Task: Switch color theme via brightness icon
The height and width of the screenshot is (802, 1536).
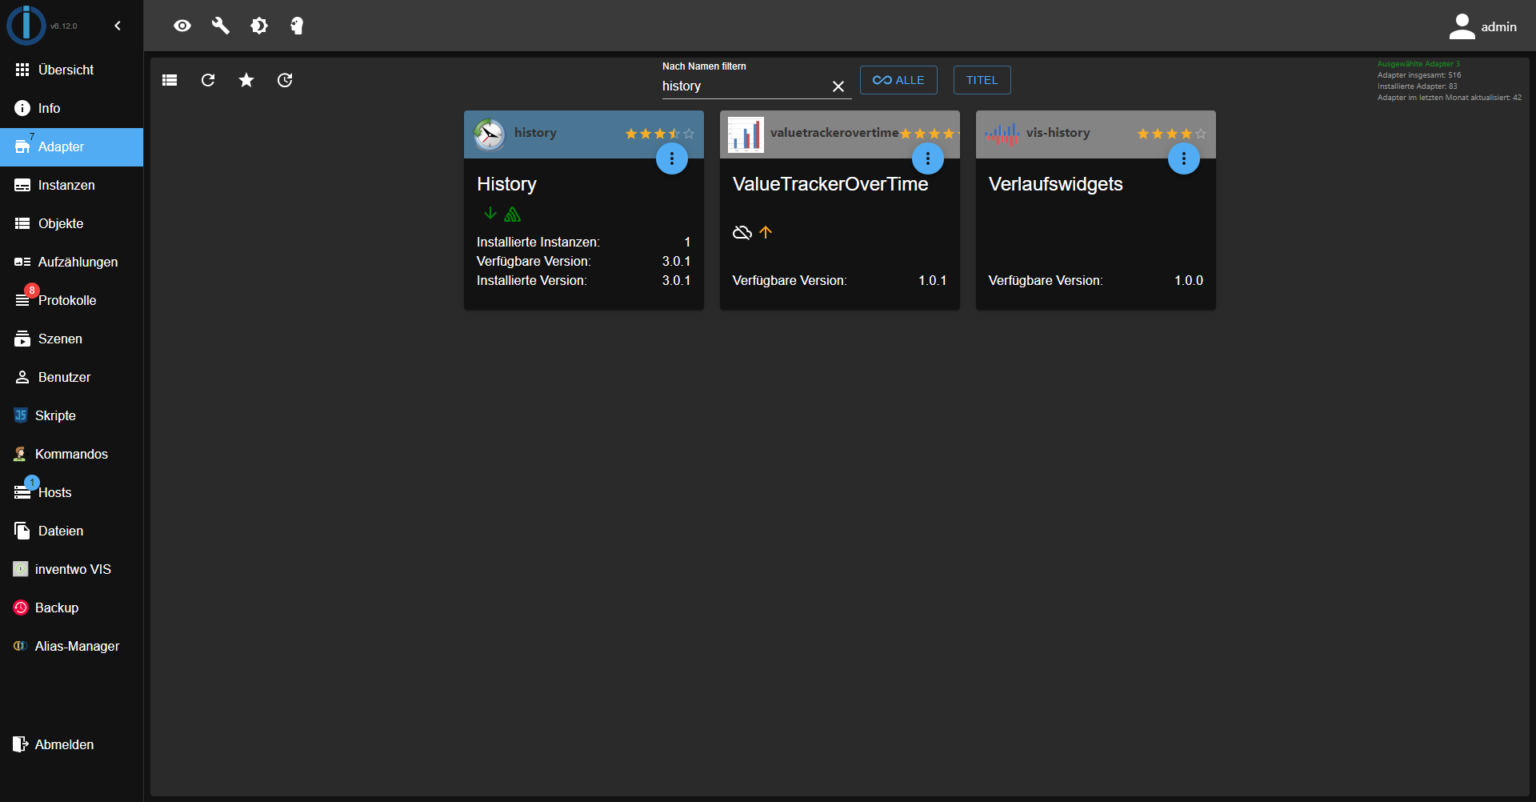Action: (x=258, y=25)
